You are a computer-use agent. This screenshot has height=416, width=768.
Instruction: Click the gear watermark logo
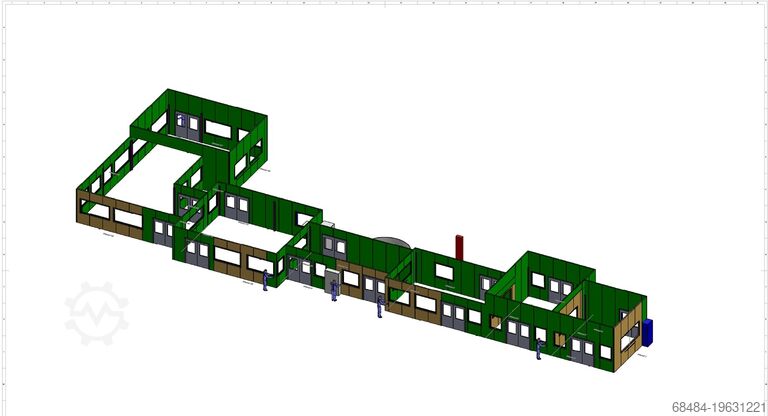click(97, 313)
